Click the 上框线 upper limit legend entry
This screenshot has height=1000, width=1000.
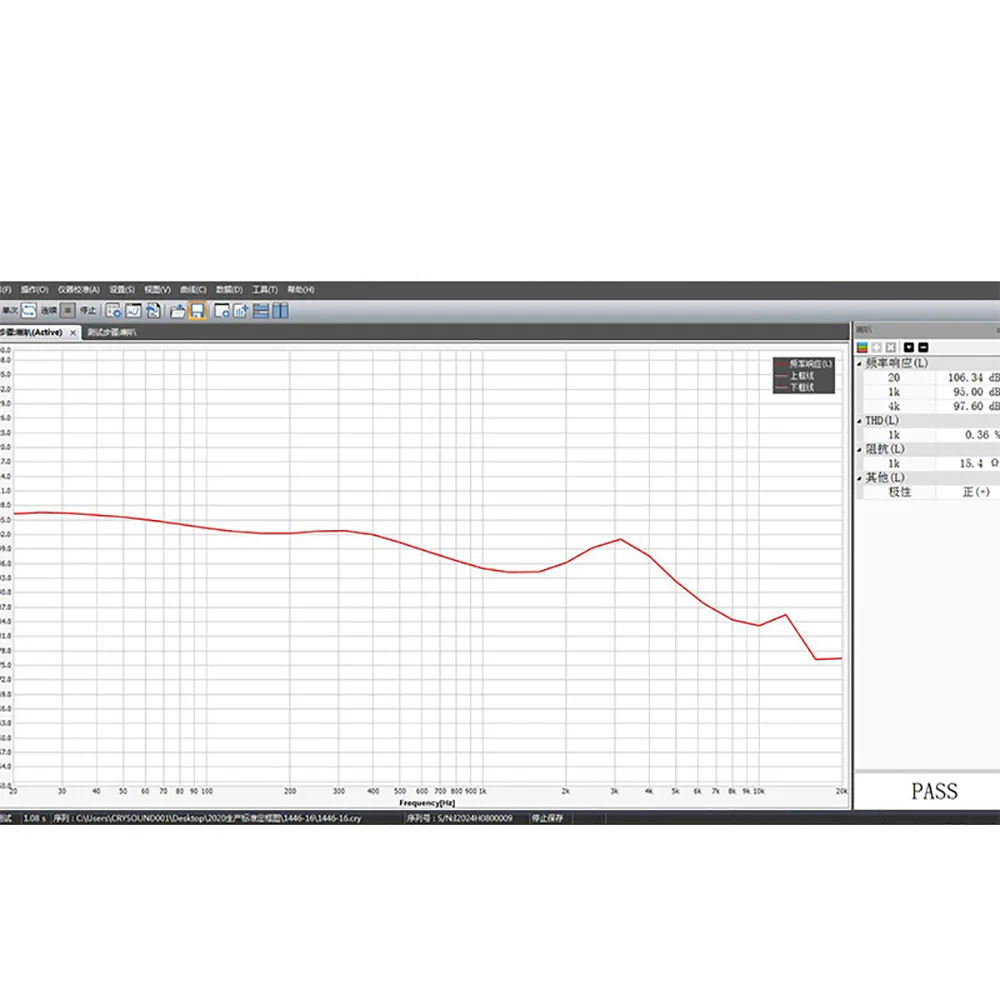tap(795, 376)
